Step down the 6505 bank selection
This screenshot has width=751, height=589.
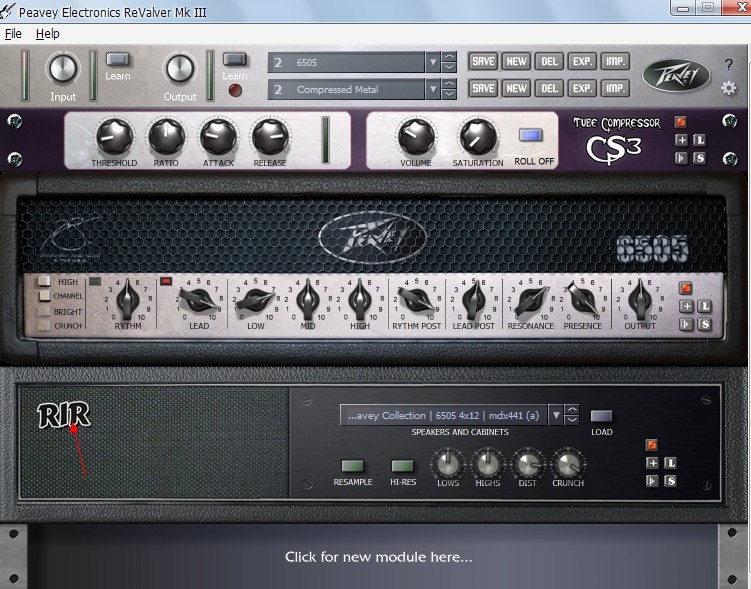449,68
